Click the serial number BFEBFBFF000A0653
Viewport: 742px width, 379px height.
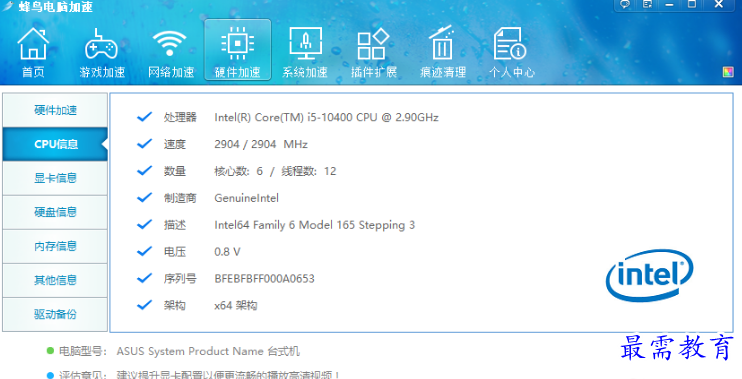pos(264,279)
